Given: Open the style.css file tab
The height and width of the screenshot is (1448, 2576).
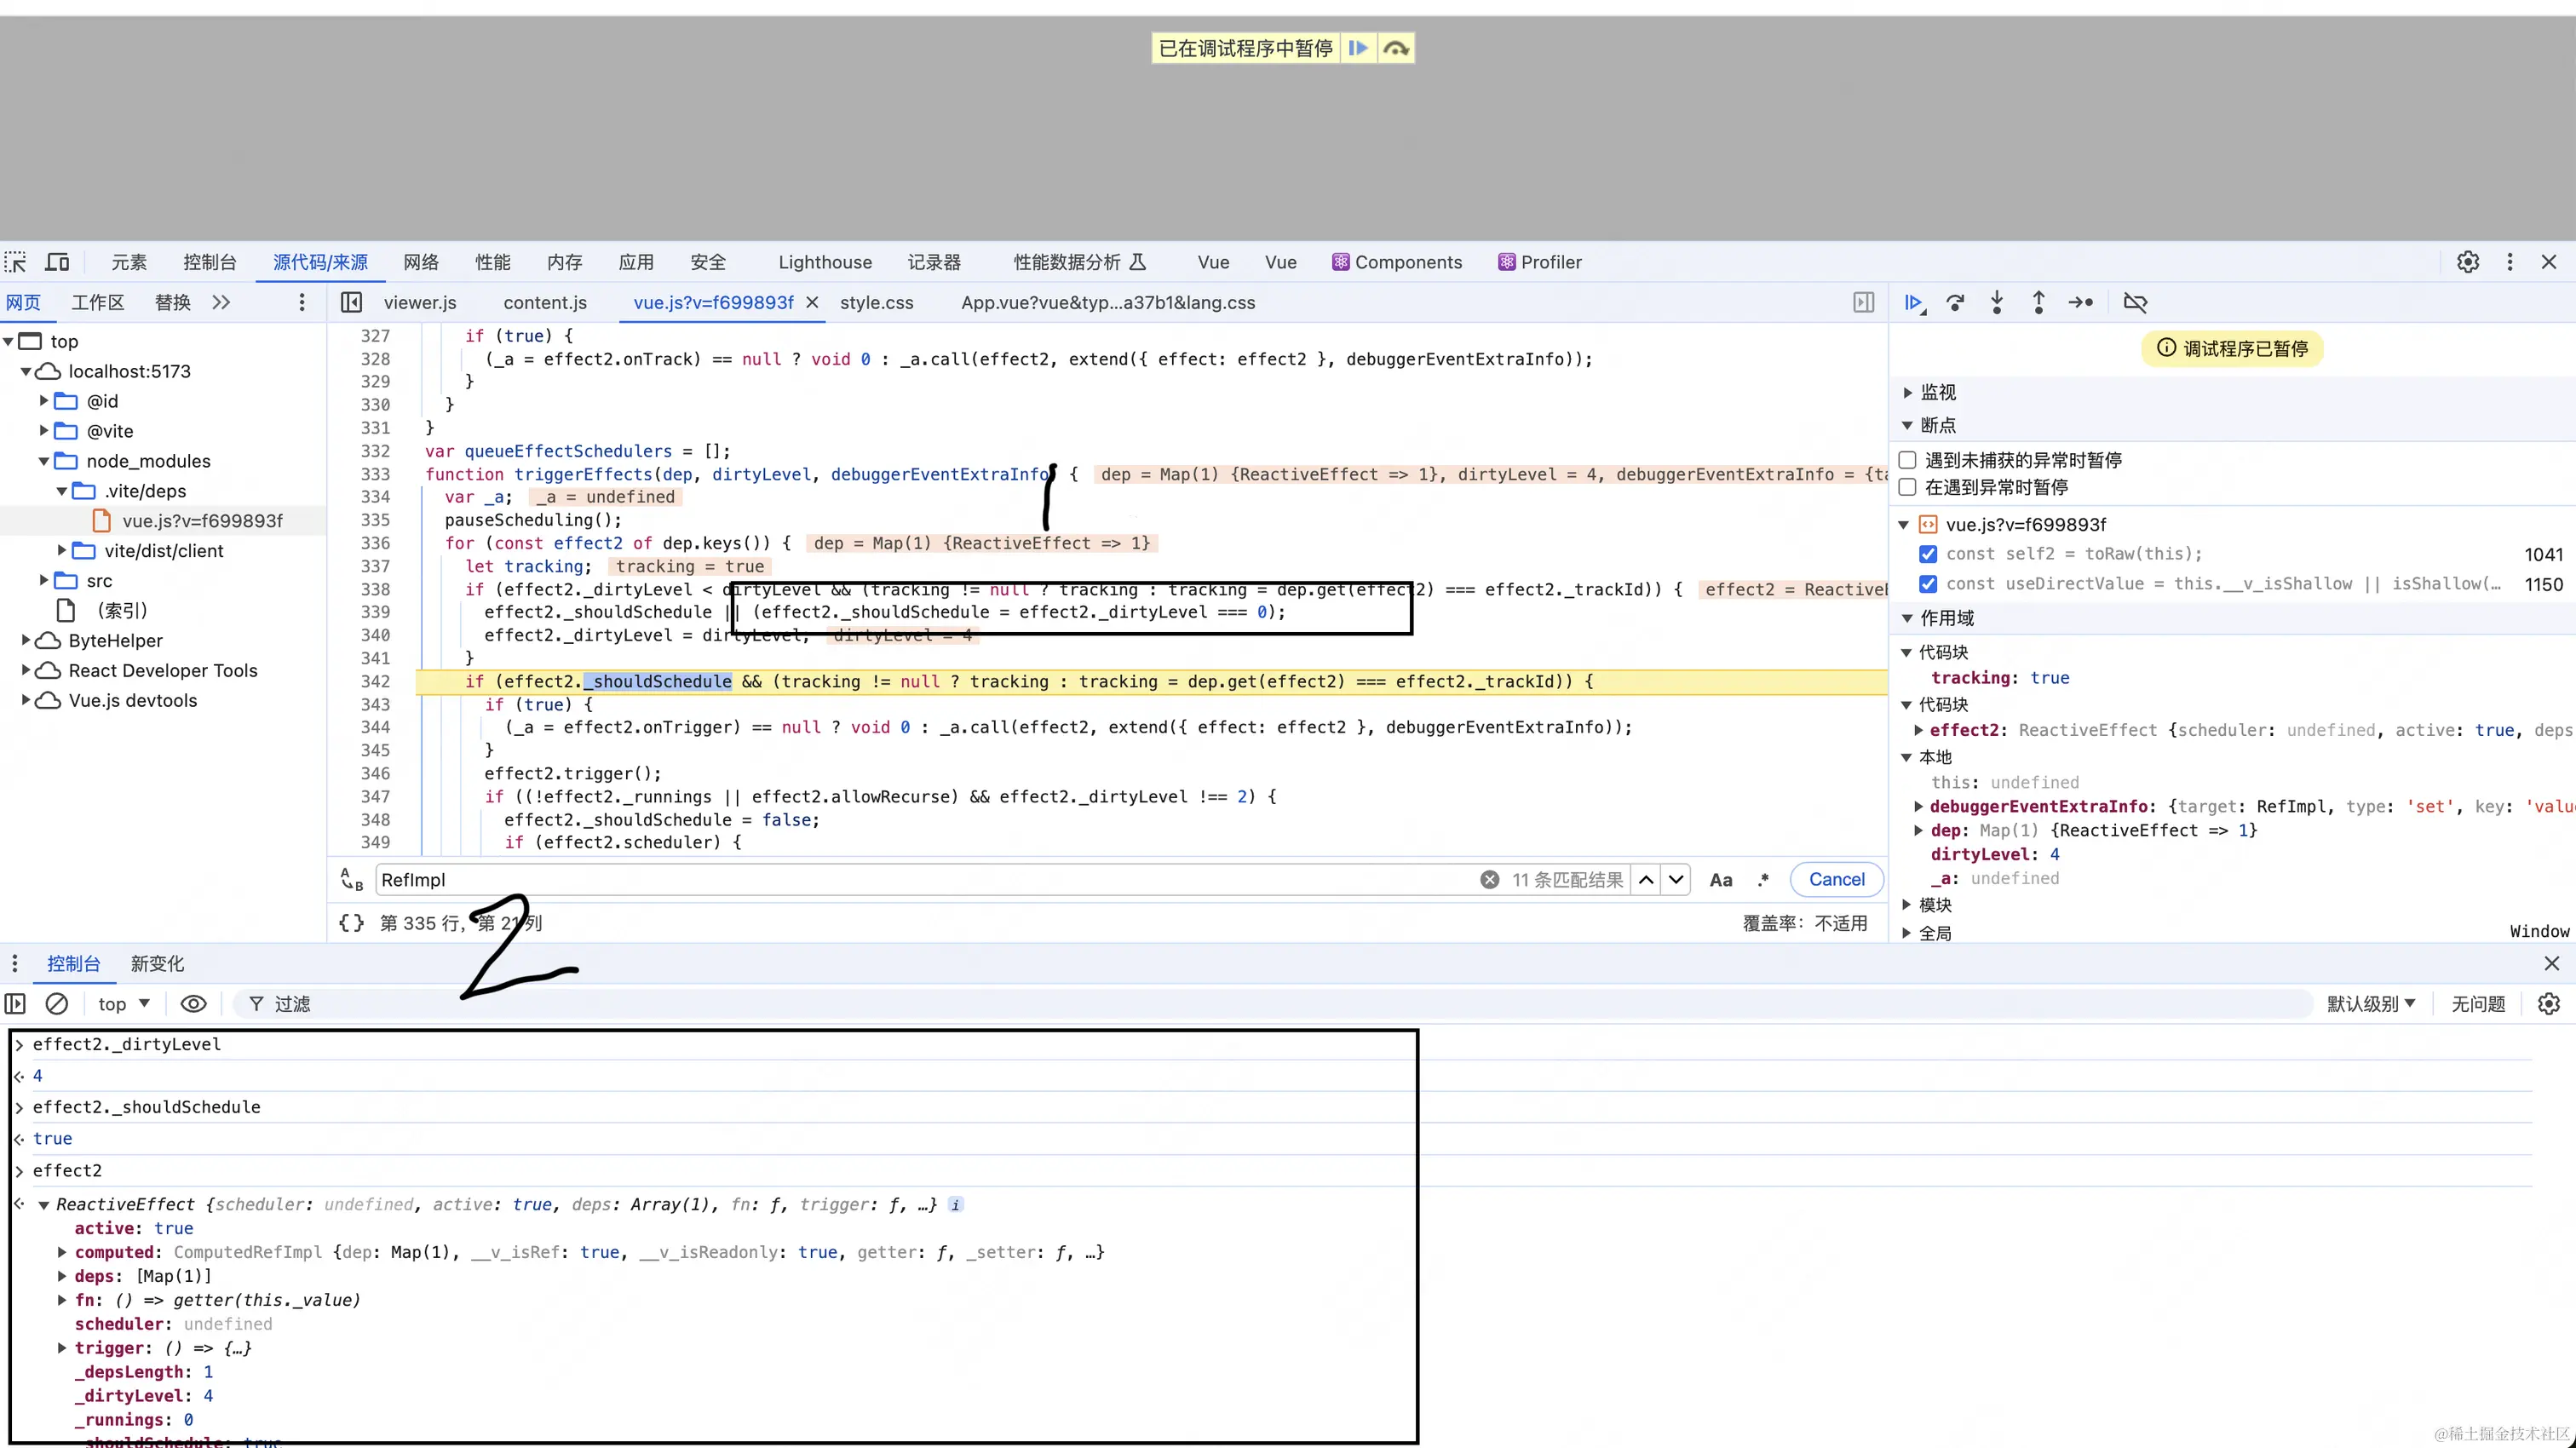Looking at the screenshot, I should tap(876, 302).
